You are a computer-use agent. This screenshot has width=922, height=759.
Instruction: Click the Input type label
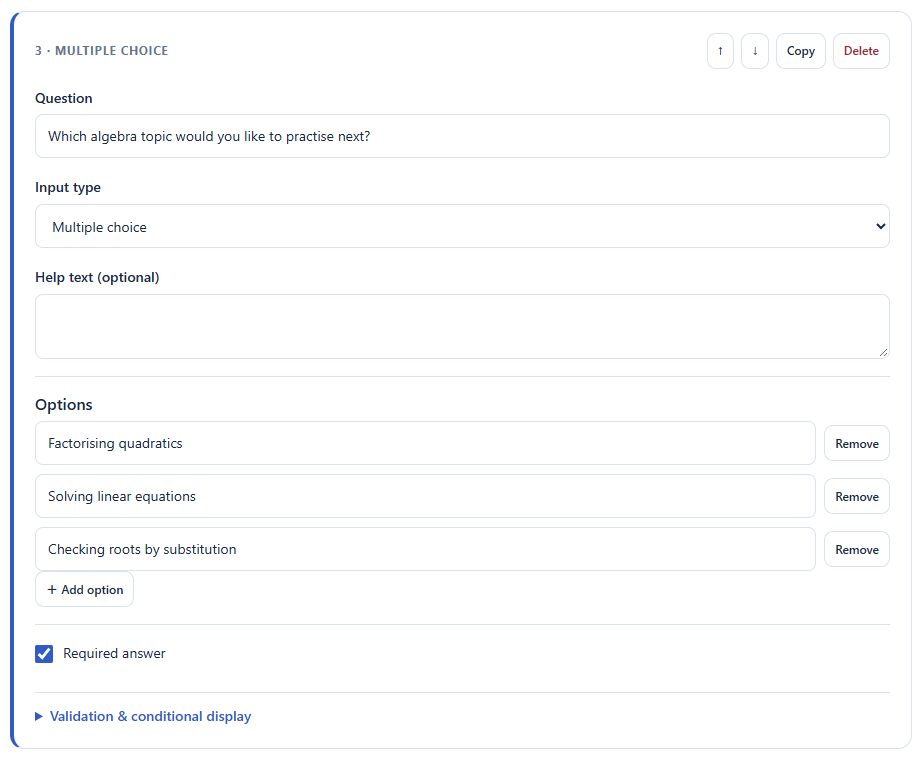[68, 188]
